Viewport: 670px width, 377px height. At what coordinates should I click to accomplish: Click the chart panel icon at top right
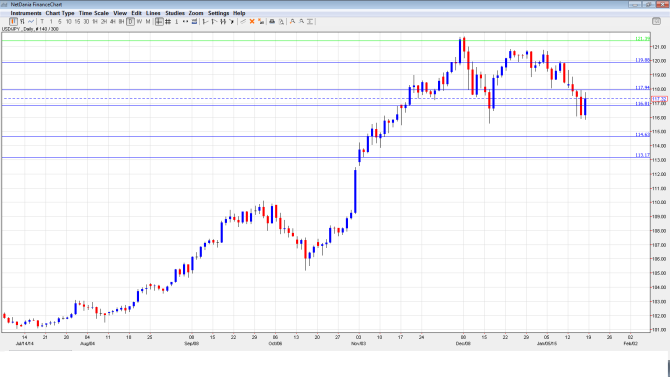pos(656,21)
